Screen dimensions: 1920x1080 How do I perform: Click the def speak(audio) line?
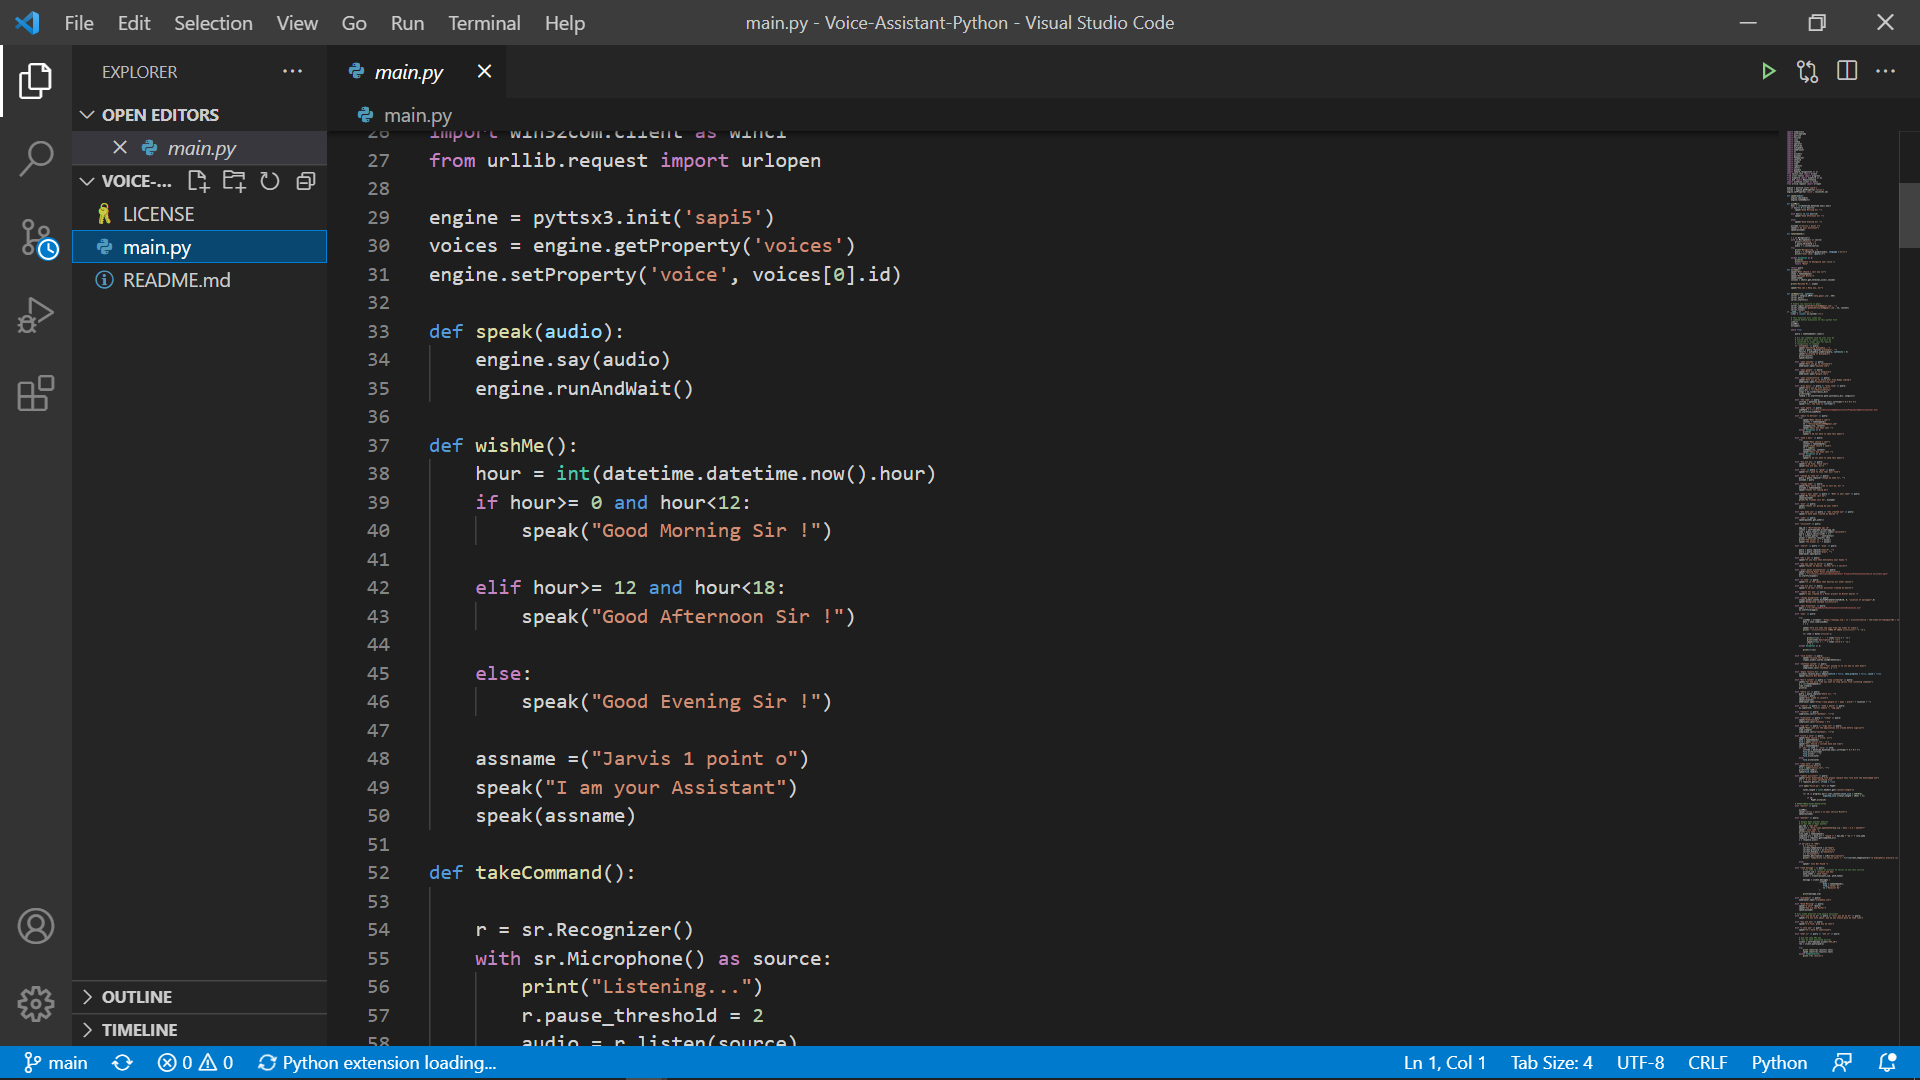coord(526,331)
